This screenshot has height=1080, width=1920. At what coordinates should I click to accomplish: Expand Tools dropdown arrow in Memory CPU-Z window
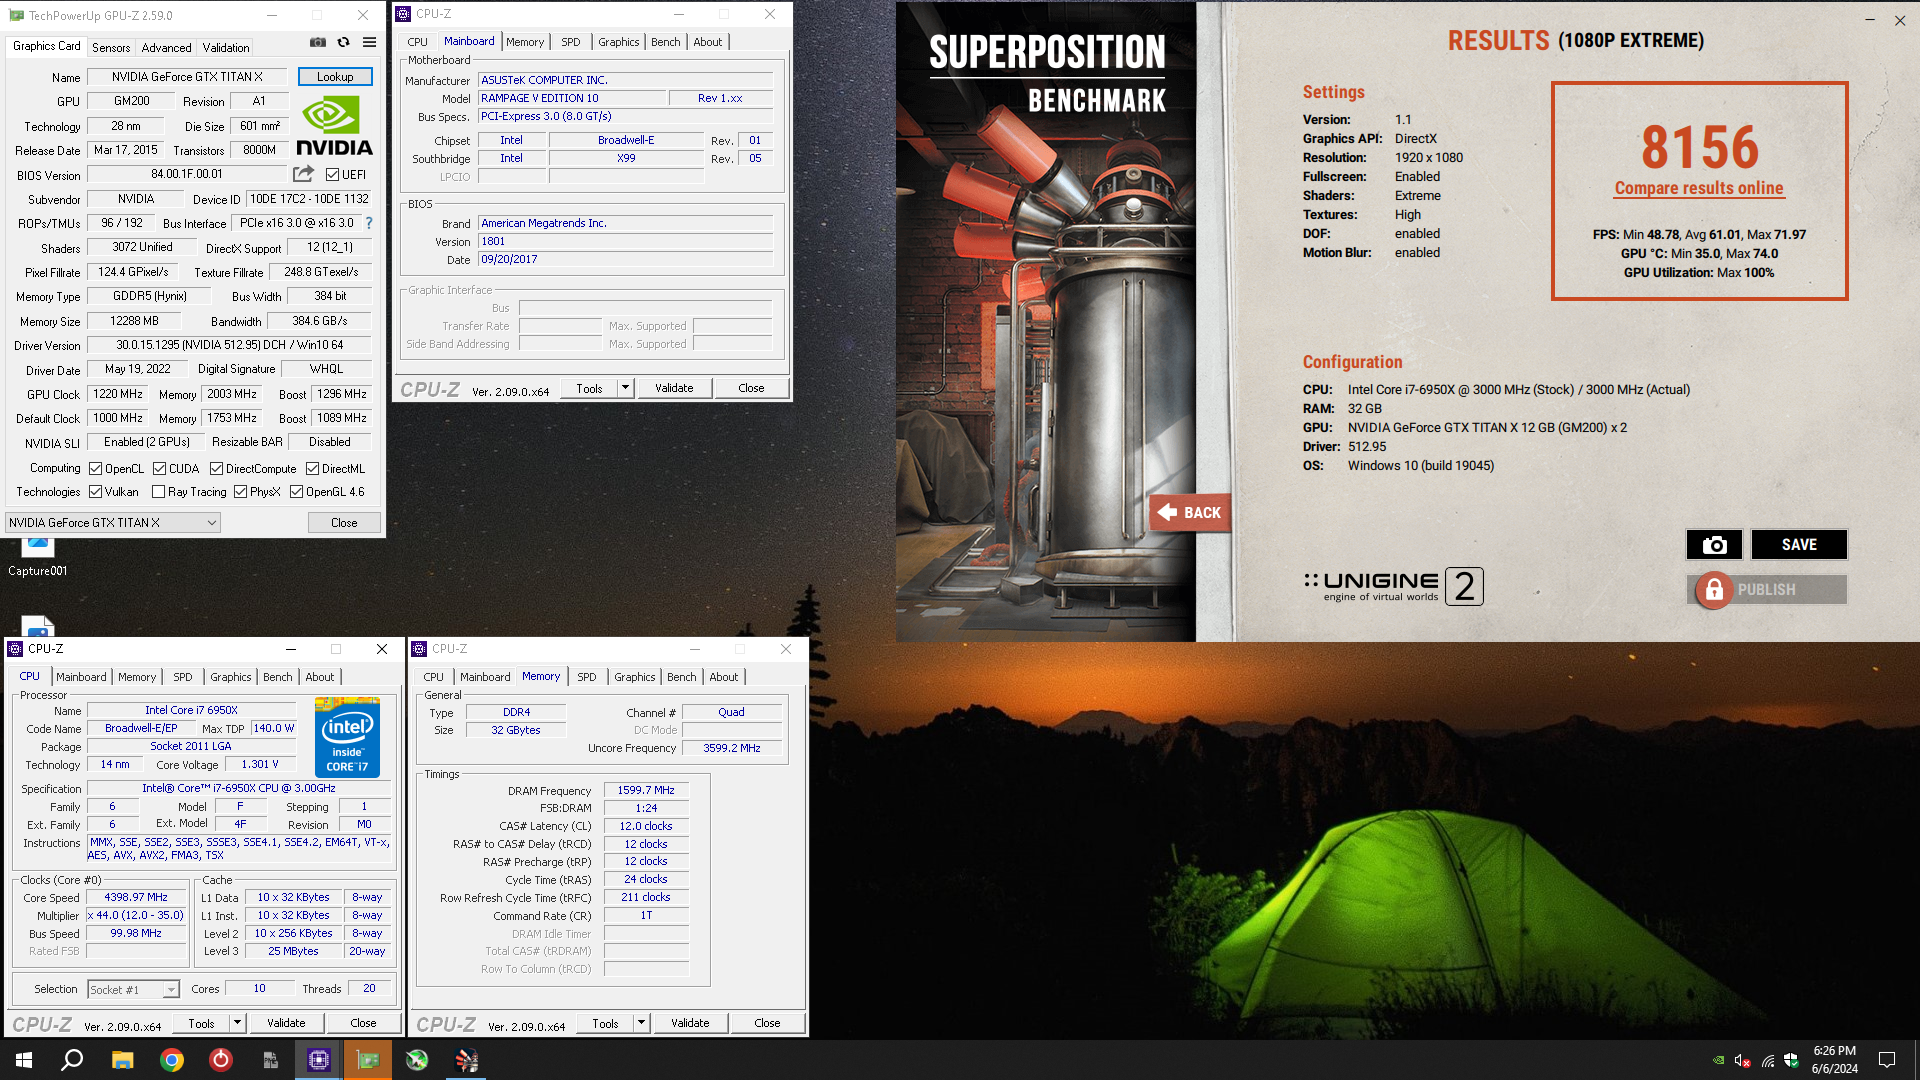[x=641, y=1022]
